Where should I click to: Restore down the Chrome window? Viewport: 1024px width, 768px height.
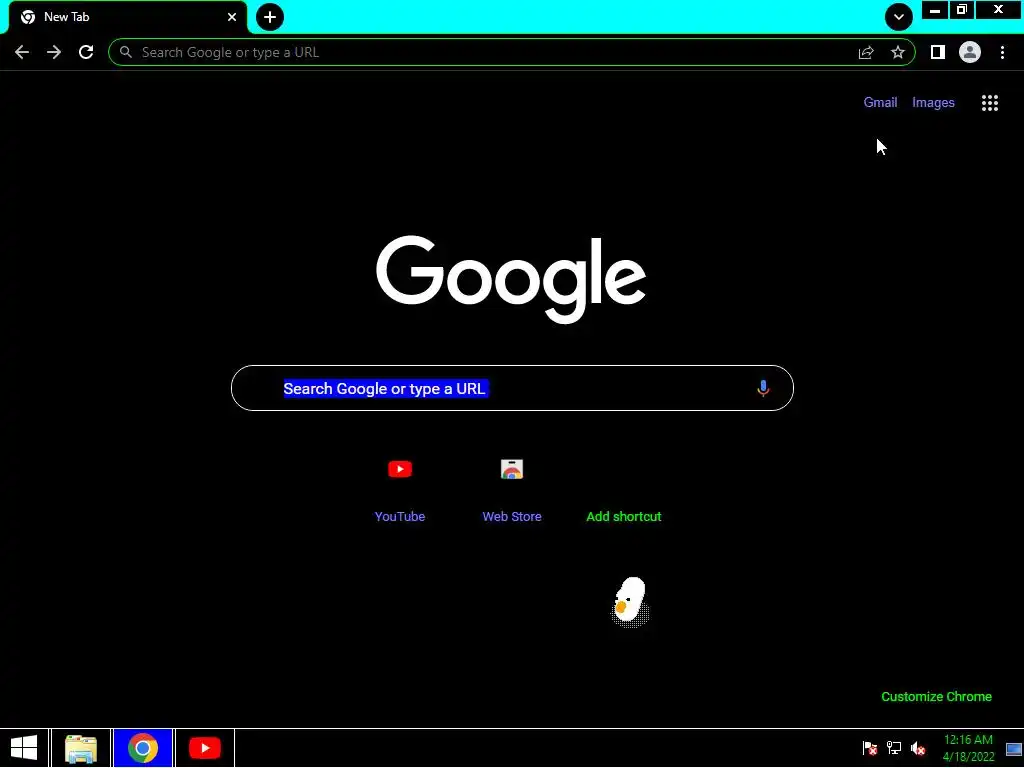click(x=961, y=10)
